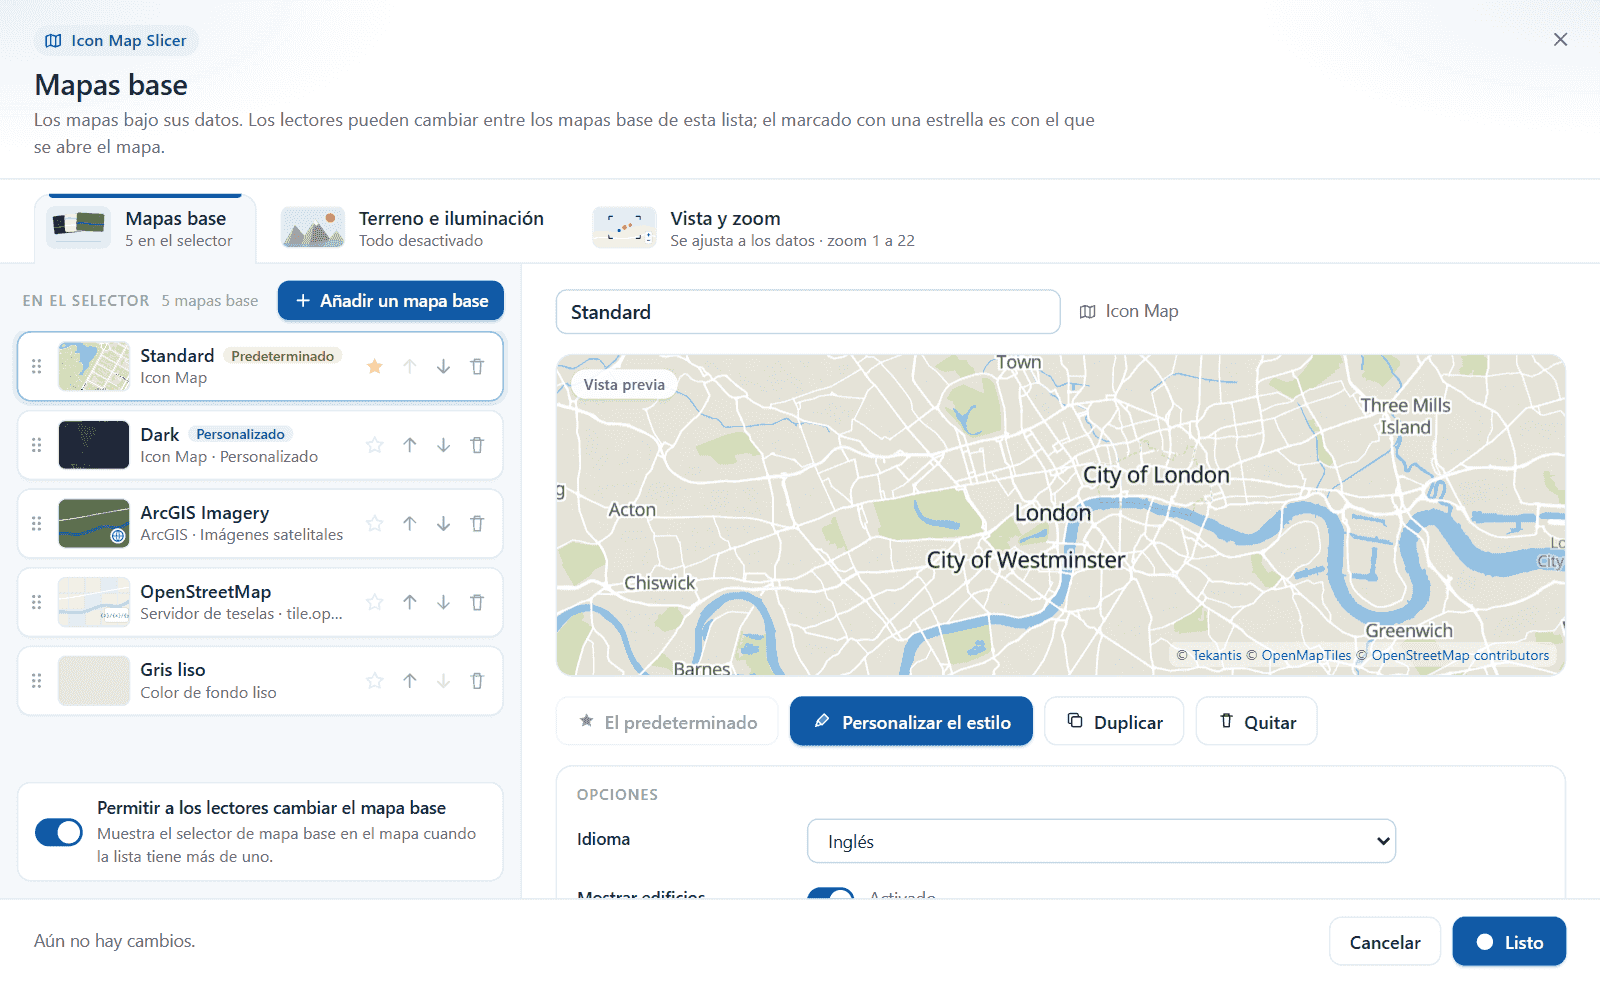The image size is (1600, 982).
Task: Close the Mapas base dialog
Action: 1560,39
